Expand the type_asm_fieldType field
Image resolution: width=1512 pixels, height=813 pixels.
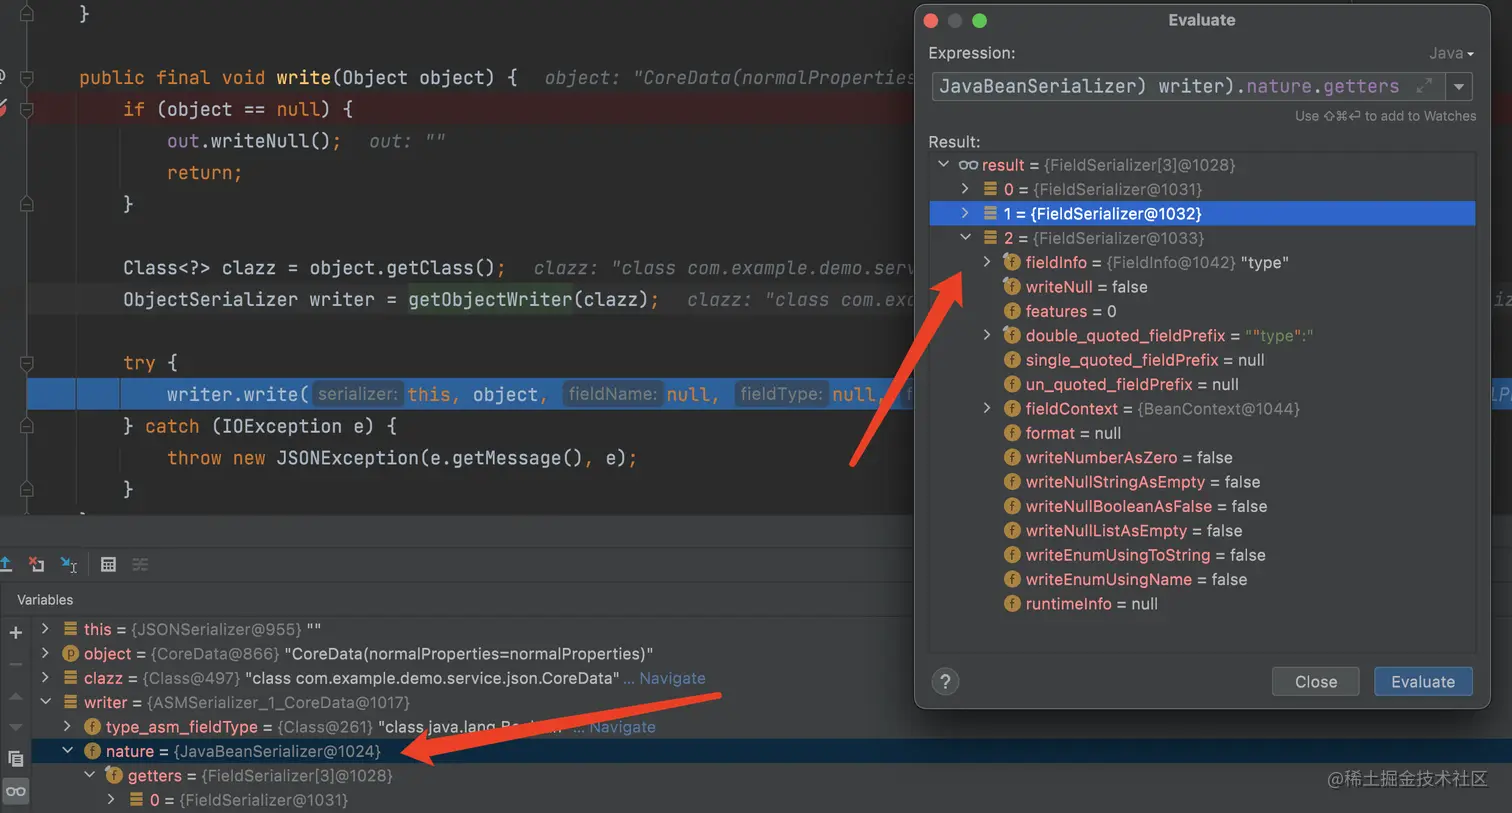pyautogui.click(x=67, y=727)
